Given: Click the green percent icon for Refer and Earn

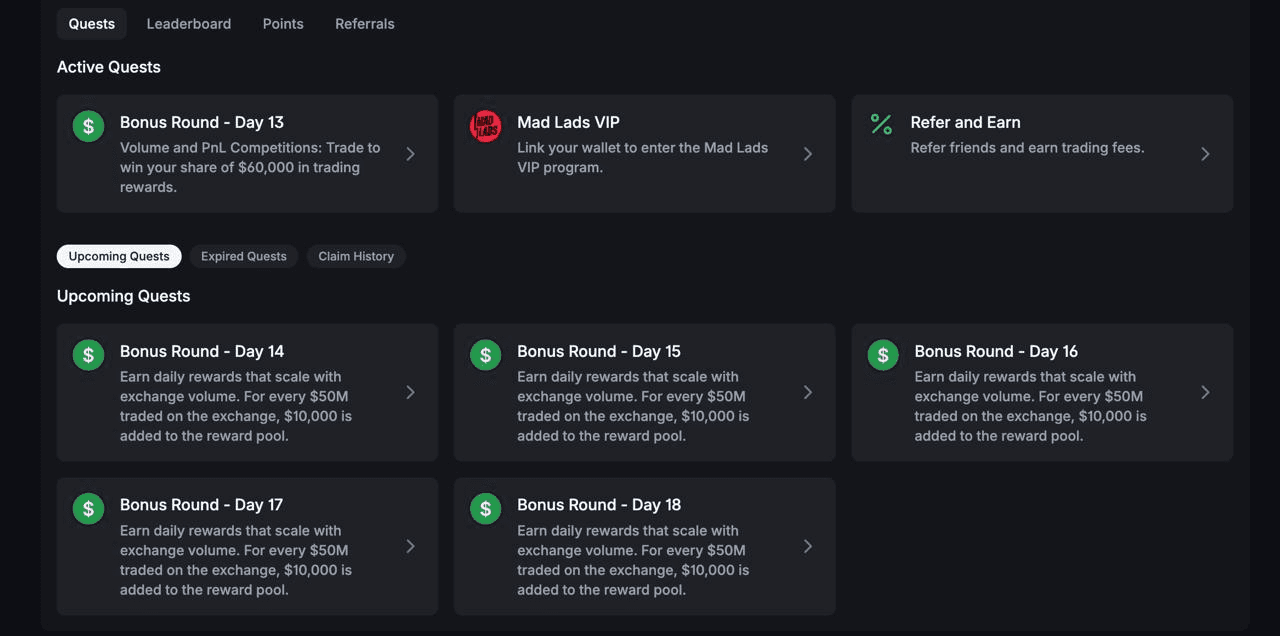Looking at the screenshot, I should (881, 124).
